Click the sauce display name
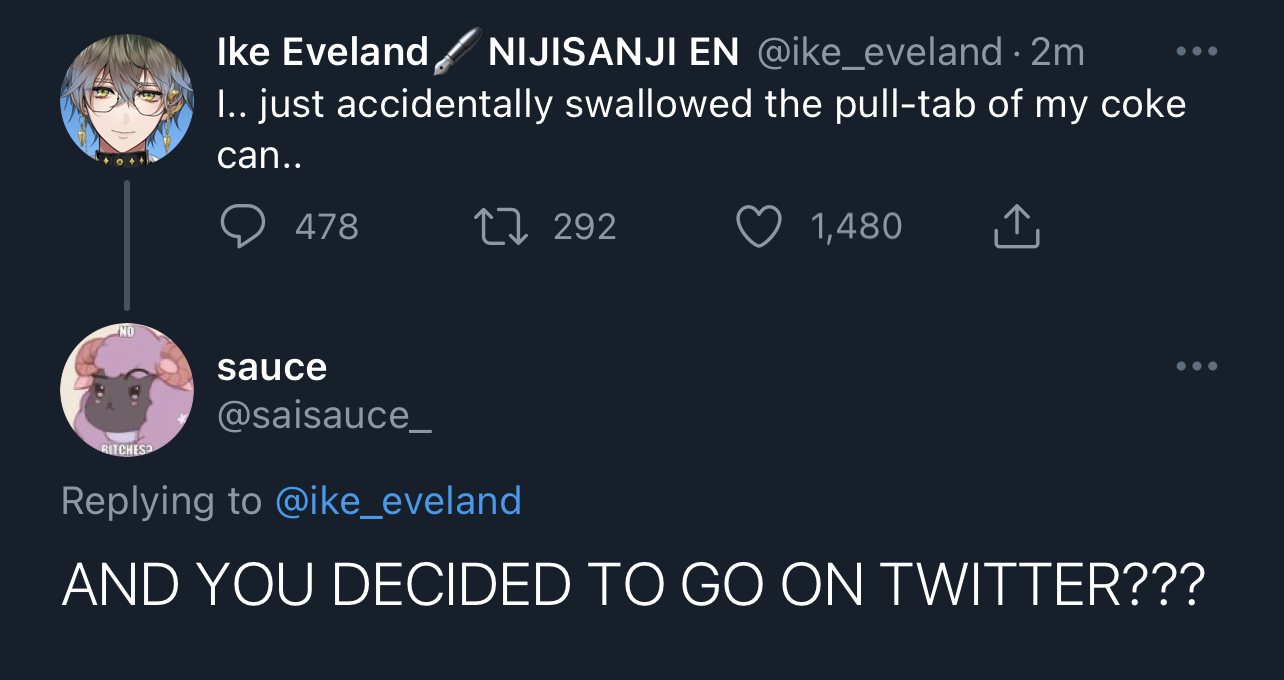Screen dimensions: 1284x680 click(x=272, y=367)
